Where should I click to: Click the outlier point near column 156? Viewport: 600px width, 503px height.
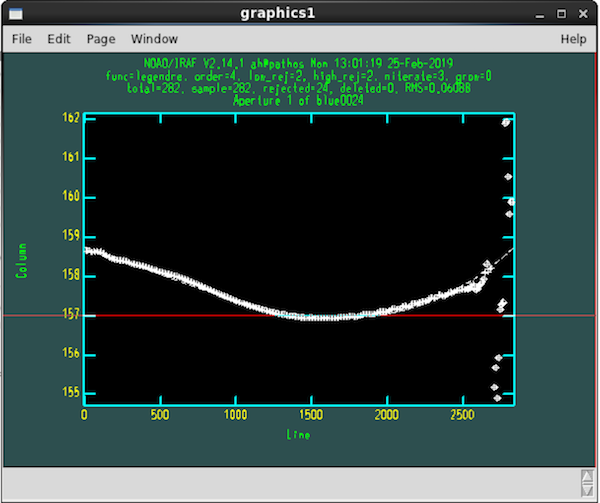coord(498,358)
